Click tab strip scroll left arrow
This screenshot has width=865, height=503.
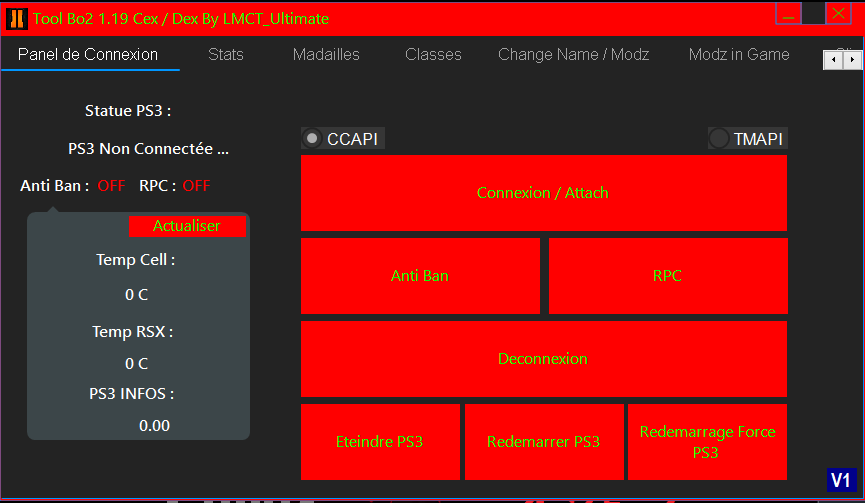(833, 60)
